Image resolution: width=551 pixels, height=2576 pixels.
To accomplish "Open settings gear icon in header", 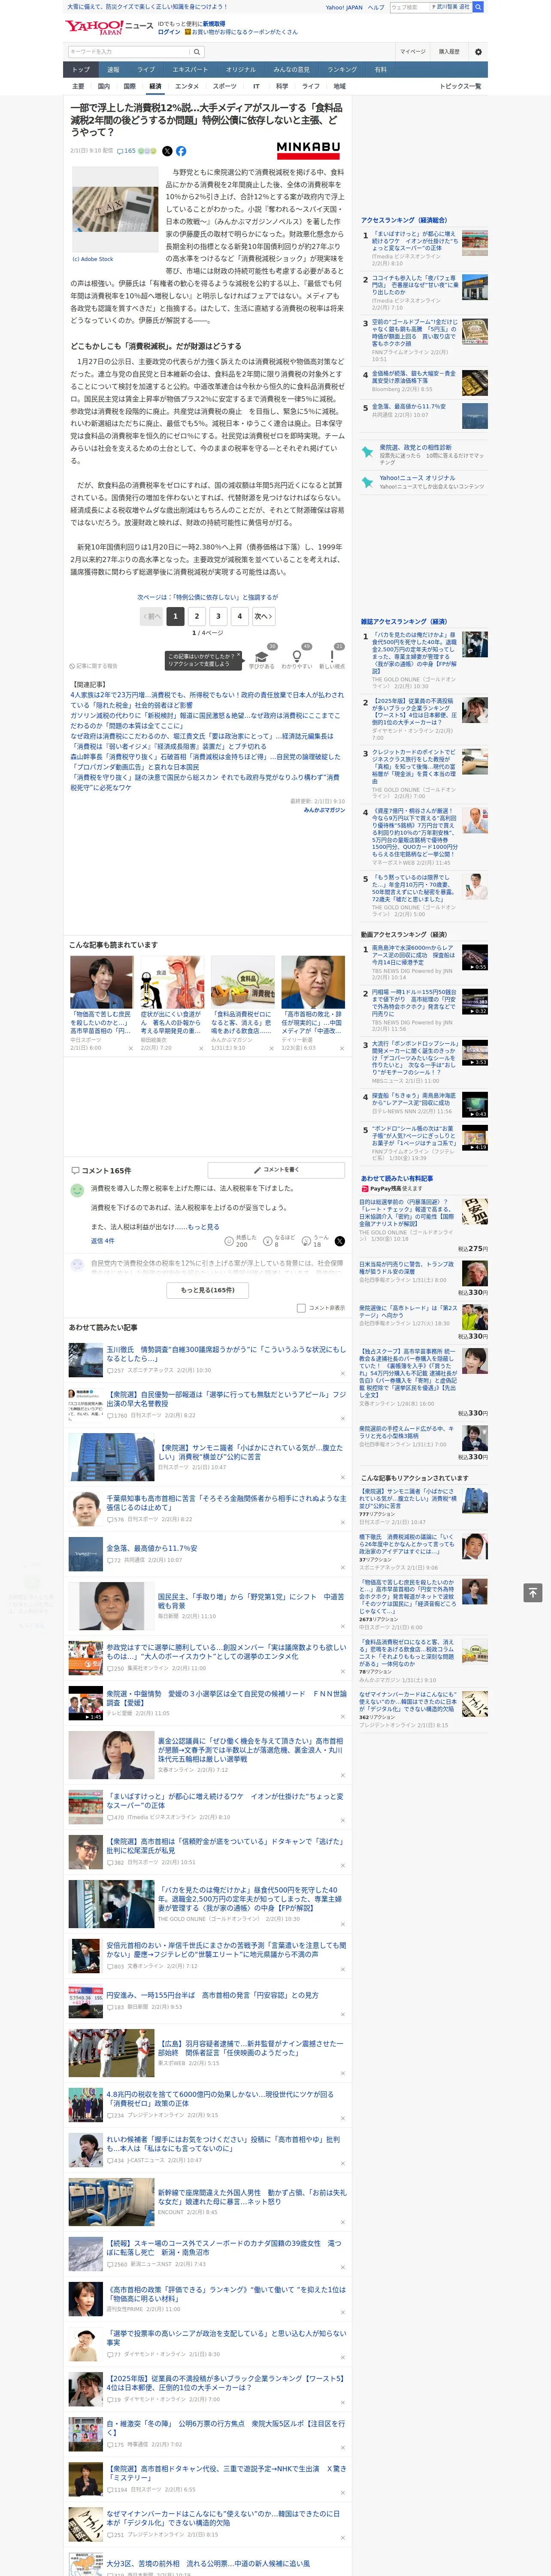I will click(x=478, y=51).
